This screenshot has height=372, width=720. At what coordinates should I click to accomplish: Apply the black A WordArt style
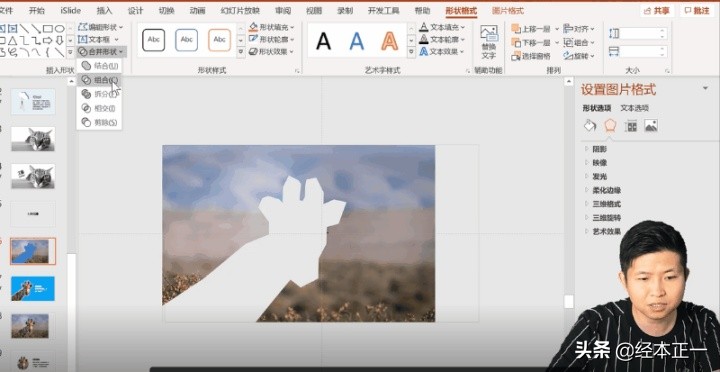pos(323,41)
